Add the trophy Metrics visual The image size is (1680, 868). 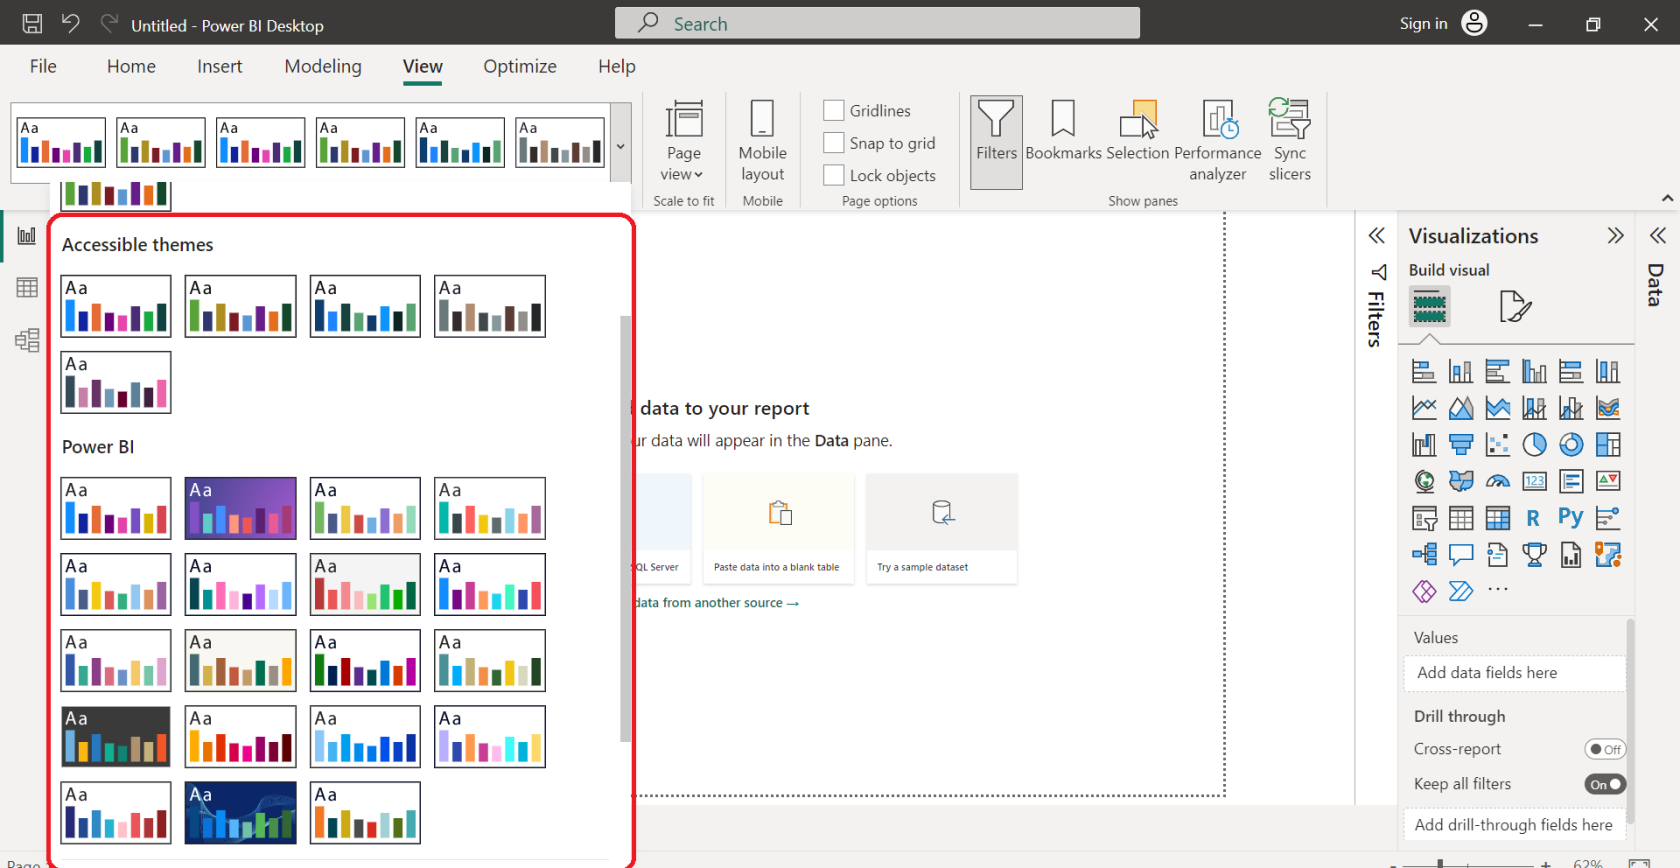1534,554
